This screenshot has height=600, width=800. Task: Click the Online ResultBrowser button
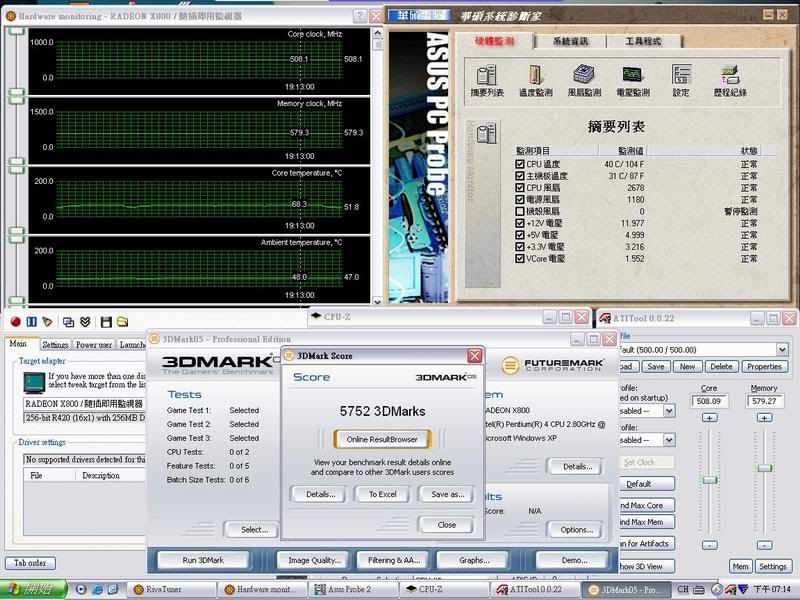(382, 439)
